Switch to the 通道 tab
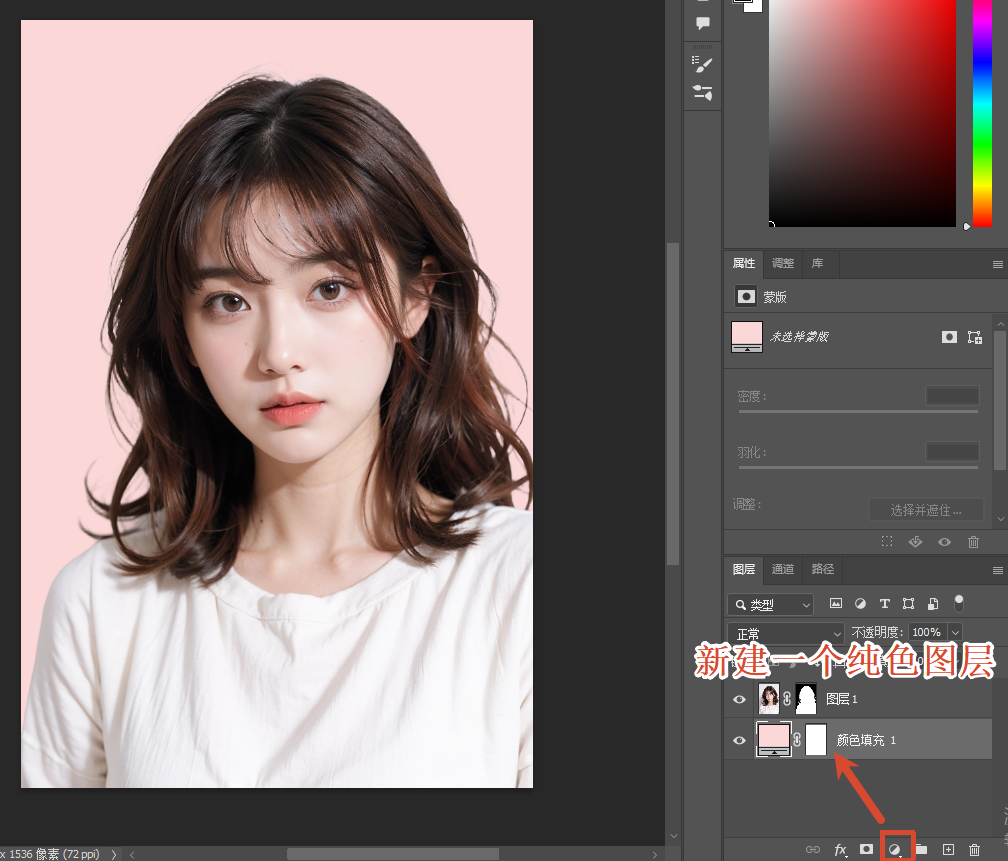This screenshot has width=1008, height=861. [782, 569]
